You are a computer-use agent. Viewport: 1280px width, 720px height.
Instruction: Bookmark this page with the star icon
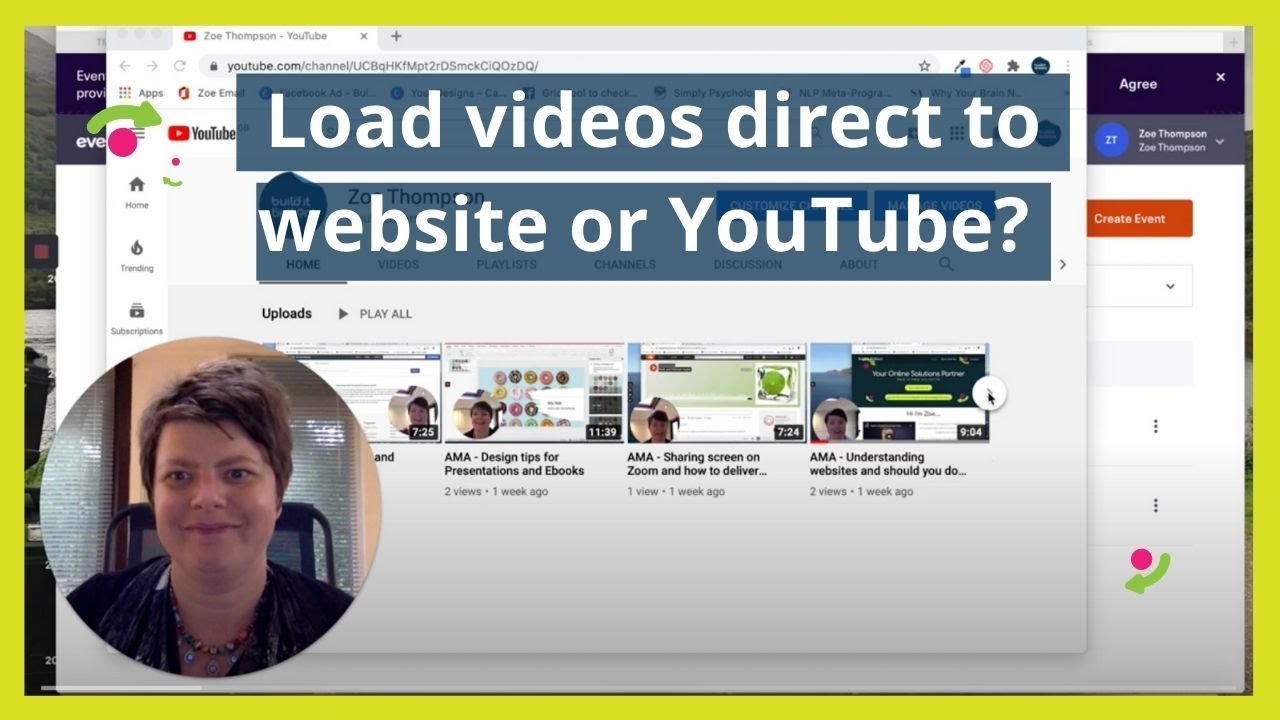[924, 66]
